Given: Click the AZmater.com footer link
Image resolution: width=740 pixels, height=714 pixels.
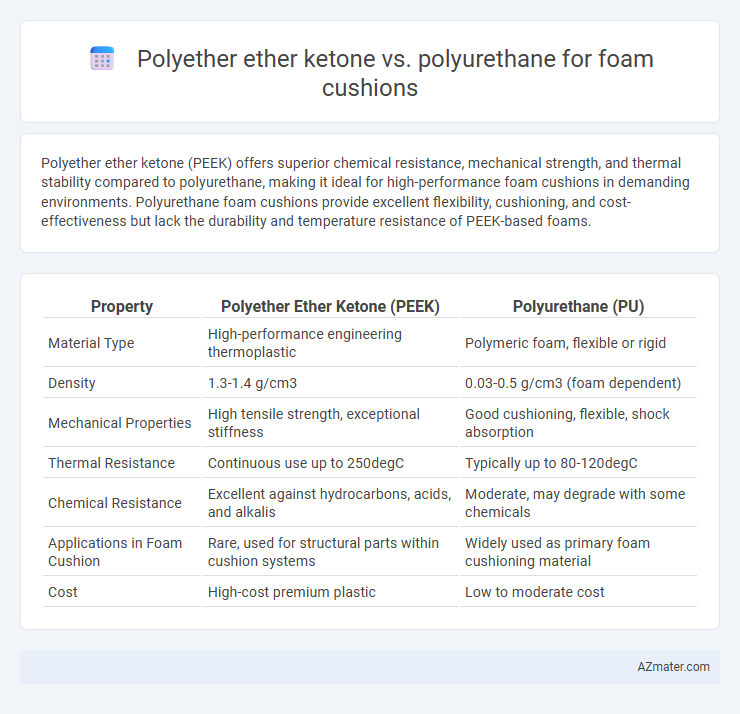Looking at the screenshot, I should point(673,666).
